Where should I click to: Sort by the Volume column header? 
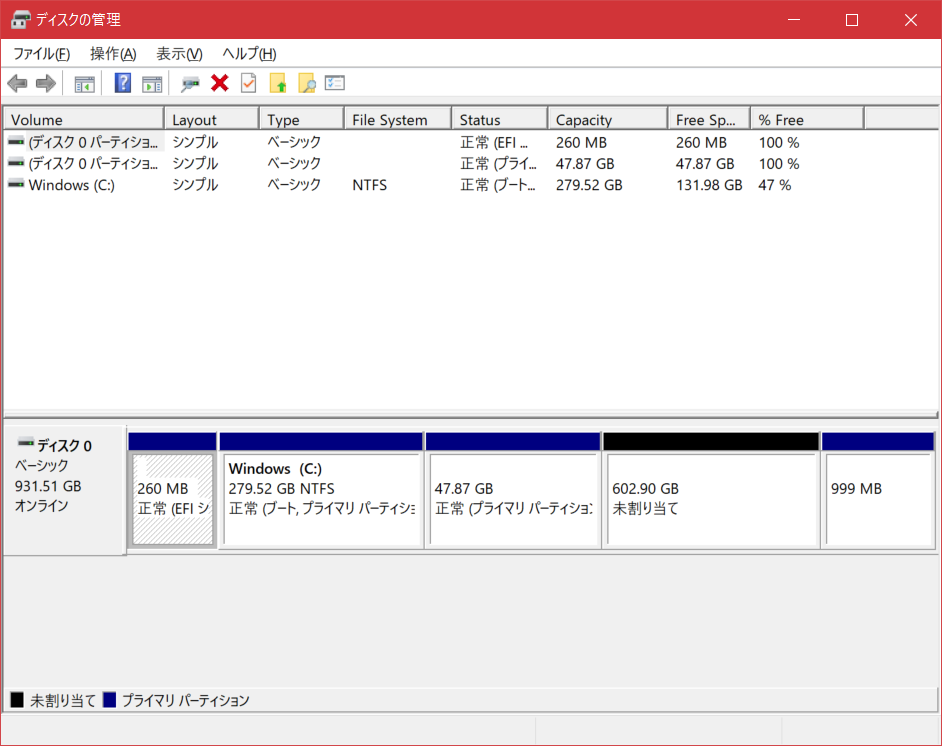(x=84, y=120)
